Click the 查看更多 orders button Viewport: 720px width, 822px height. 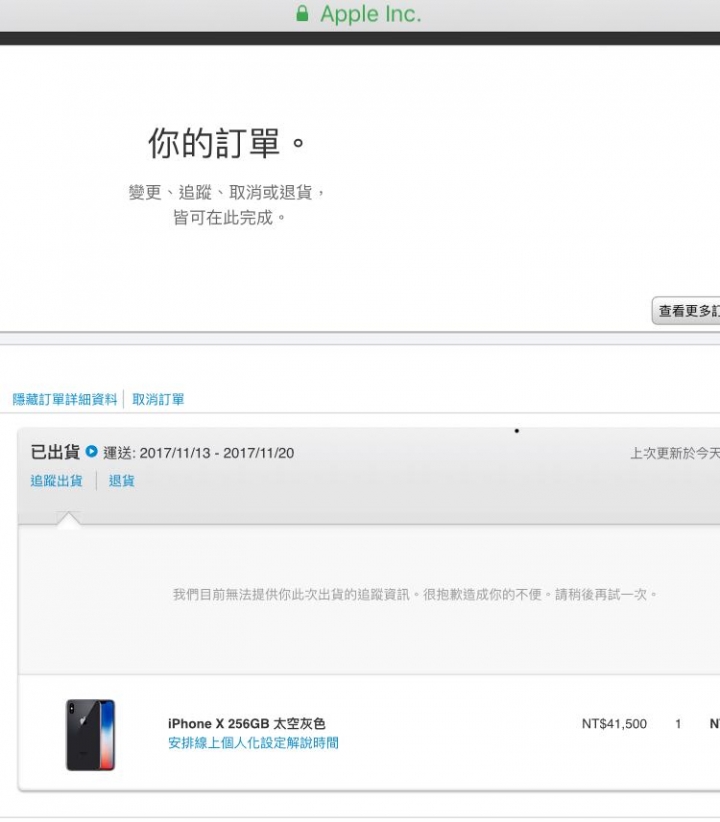686,310
